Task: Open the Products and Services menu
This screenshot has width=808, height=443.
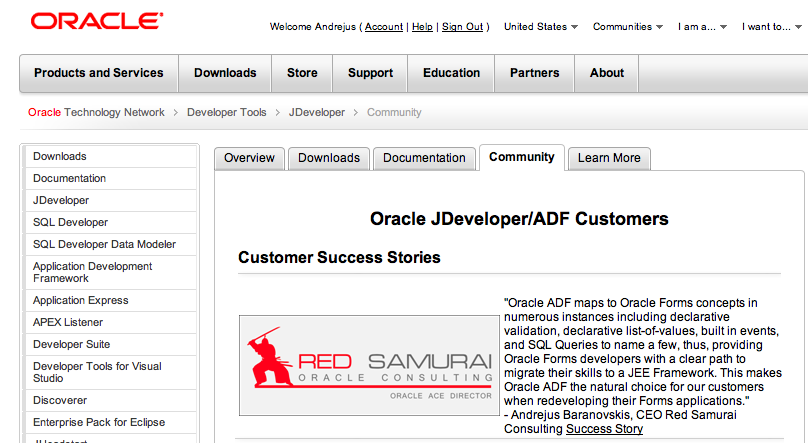Action: [x=99, y=73]
